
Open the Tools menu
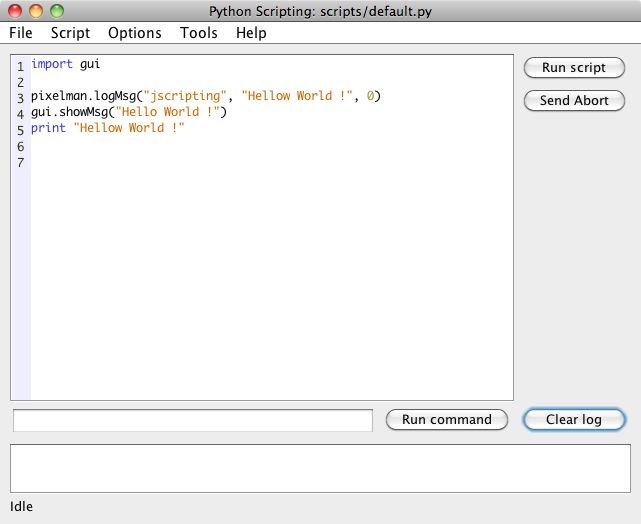(x=199, y=33)
